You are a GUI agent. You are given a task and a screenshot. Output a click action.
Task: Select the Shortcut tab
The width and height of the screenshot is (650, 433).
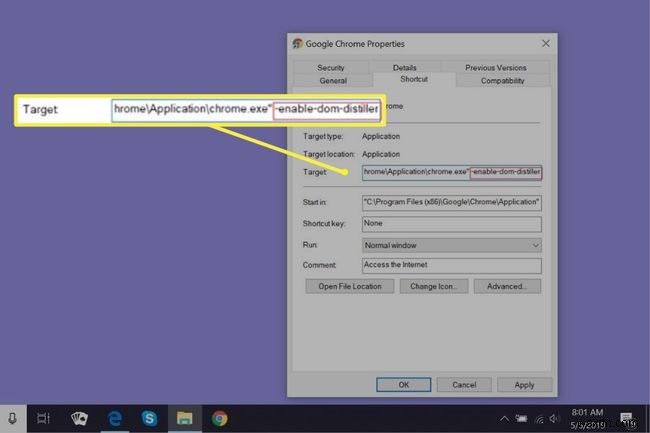click(414, 79)
